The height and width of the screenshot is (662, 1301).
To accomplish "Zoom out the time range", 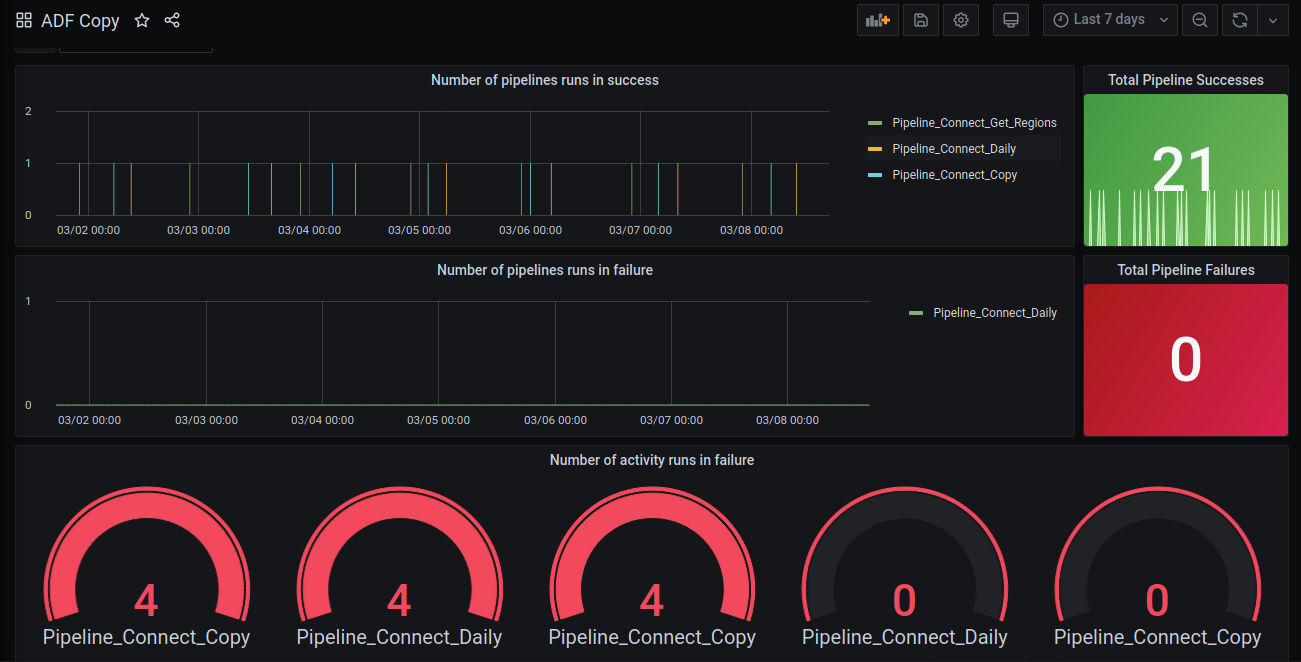I will (x=1200, y=20).
